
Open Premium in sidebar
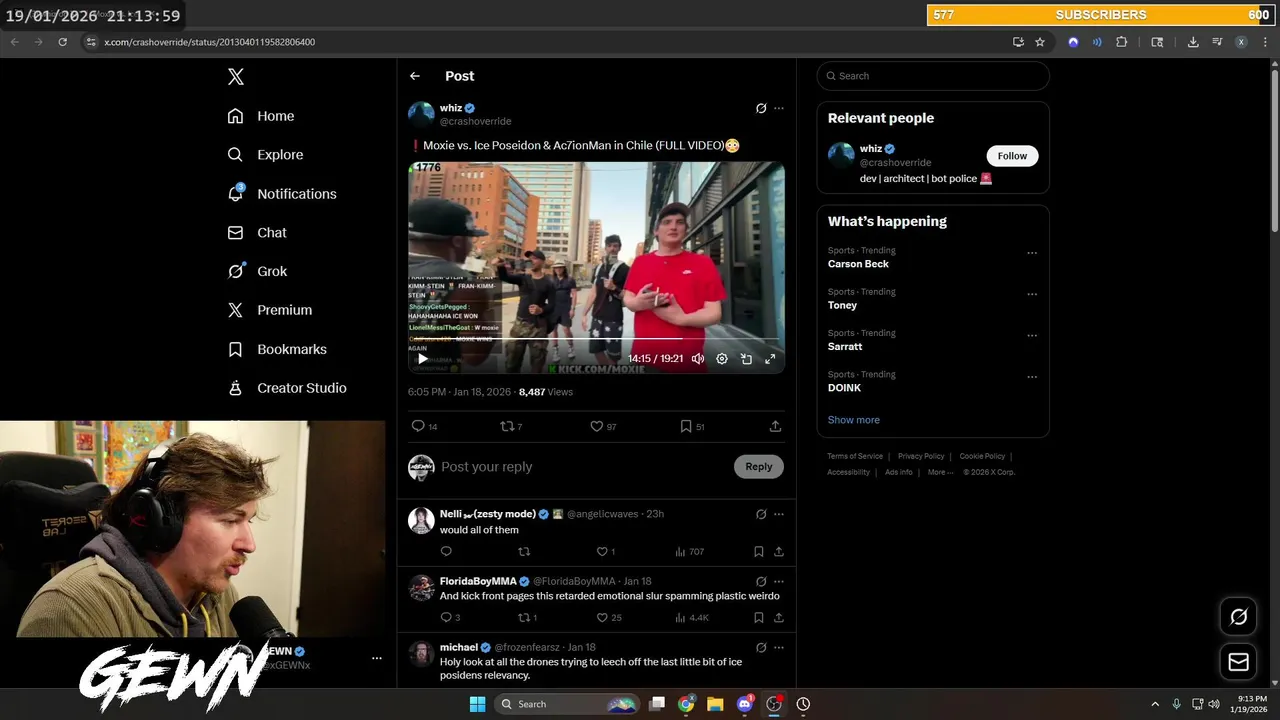click(x=270, y=310)
